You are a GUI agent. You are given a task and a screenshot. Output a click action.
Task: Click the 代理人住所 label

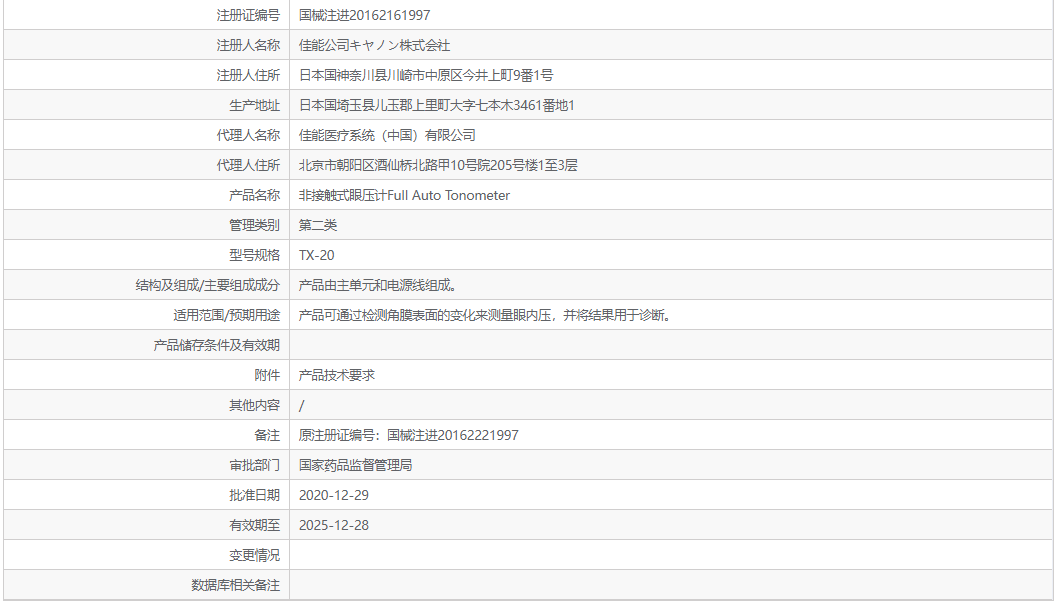tap(248, 165)
